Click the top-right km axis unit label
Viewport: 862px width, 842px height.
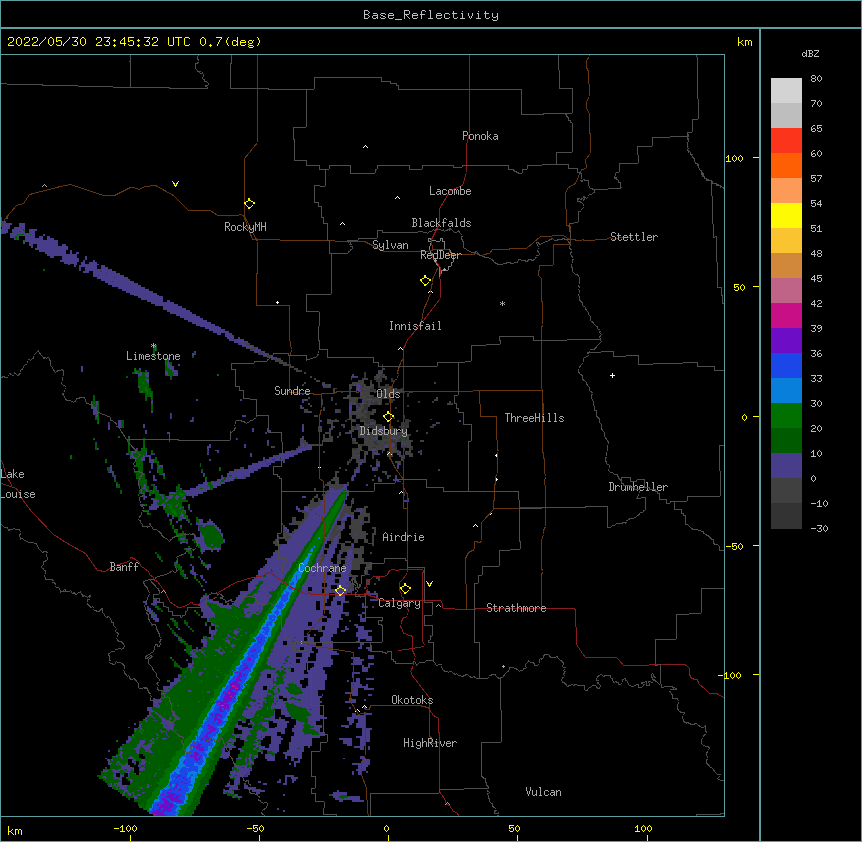pos(744,42)
